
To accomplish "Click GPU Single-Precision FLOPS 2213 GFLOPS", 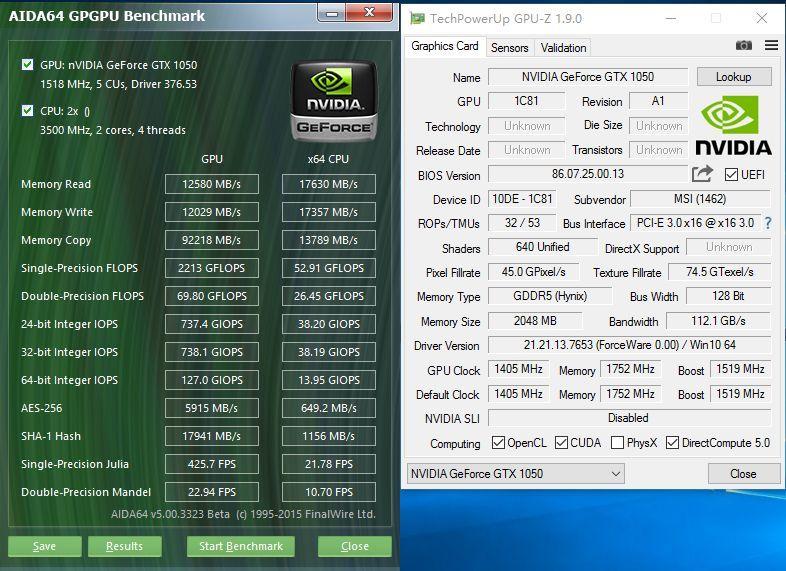I will tap(212, 268).
